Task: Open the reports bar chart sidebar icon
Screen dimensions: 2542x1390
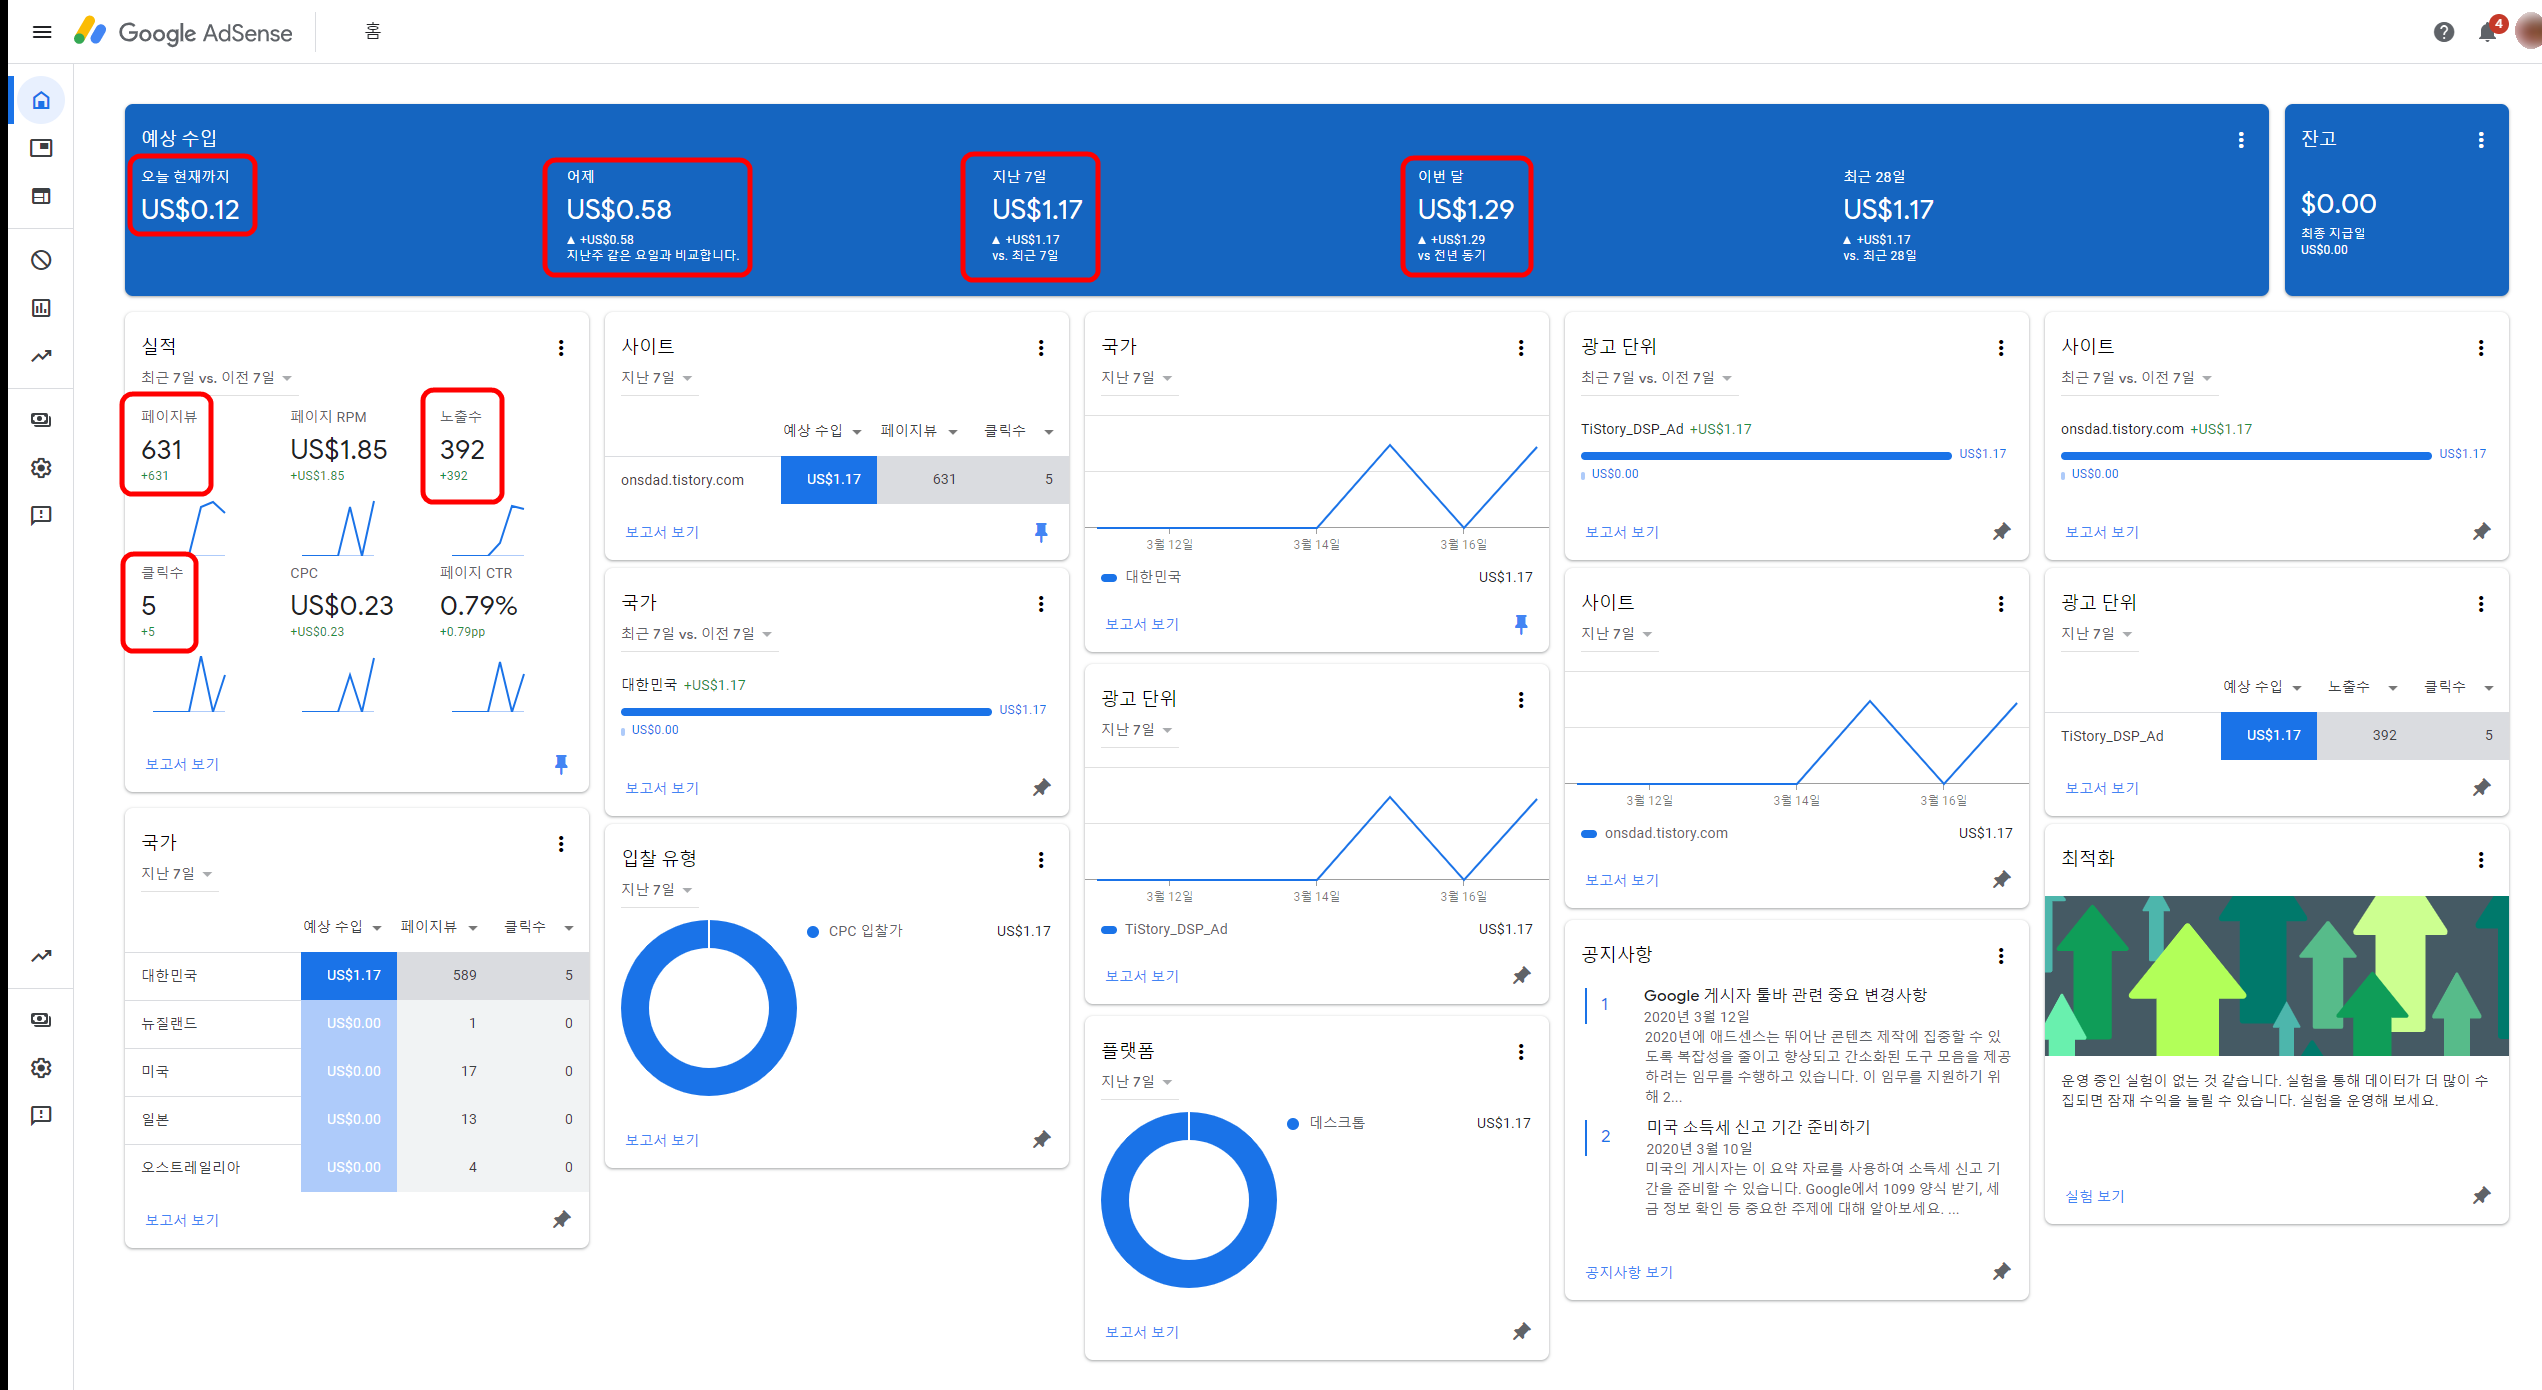Action: [x=41, y=308]
